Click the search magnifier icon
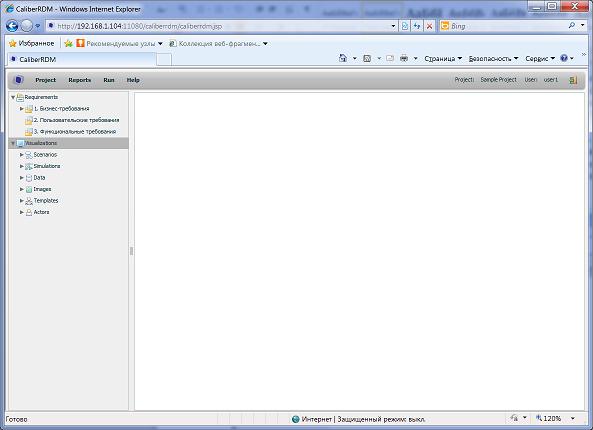Viewport: 593px width, 430px height. pyautogui.click(x=572, y=25)
